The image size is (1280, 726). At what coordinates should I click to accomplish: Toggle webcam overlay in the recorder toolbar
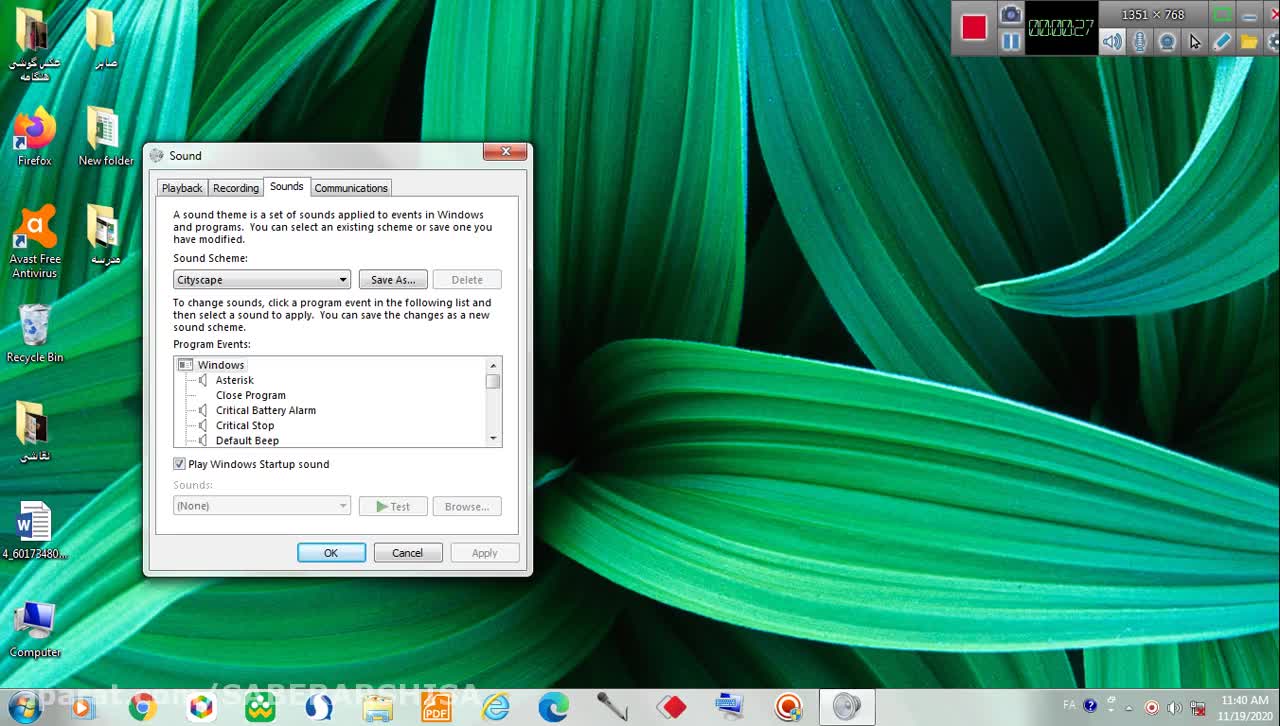coord(1167,42)
